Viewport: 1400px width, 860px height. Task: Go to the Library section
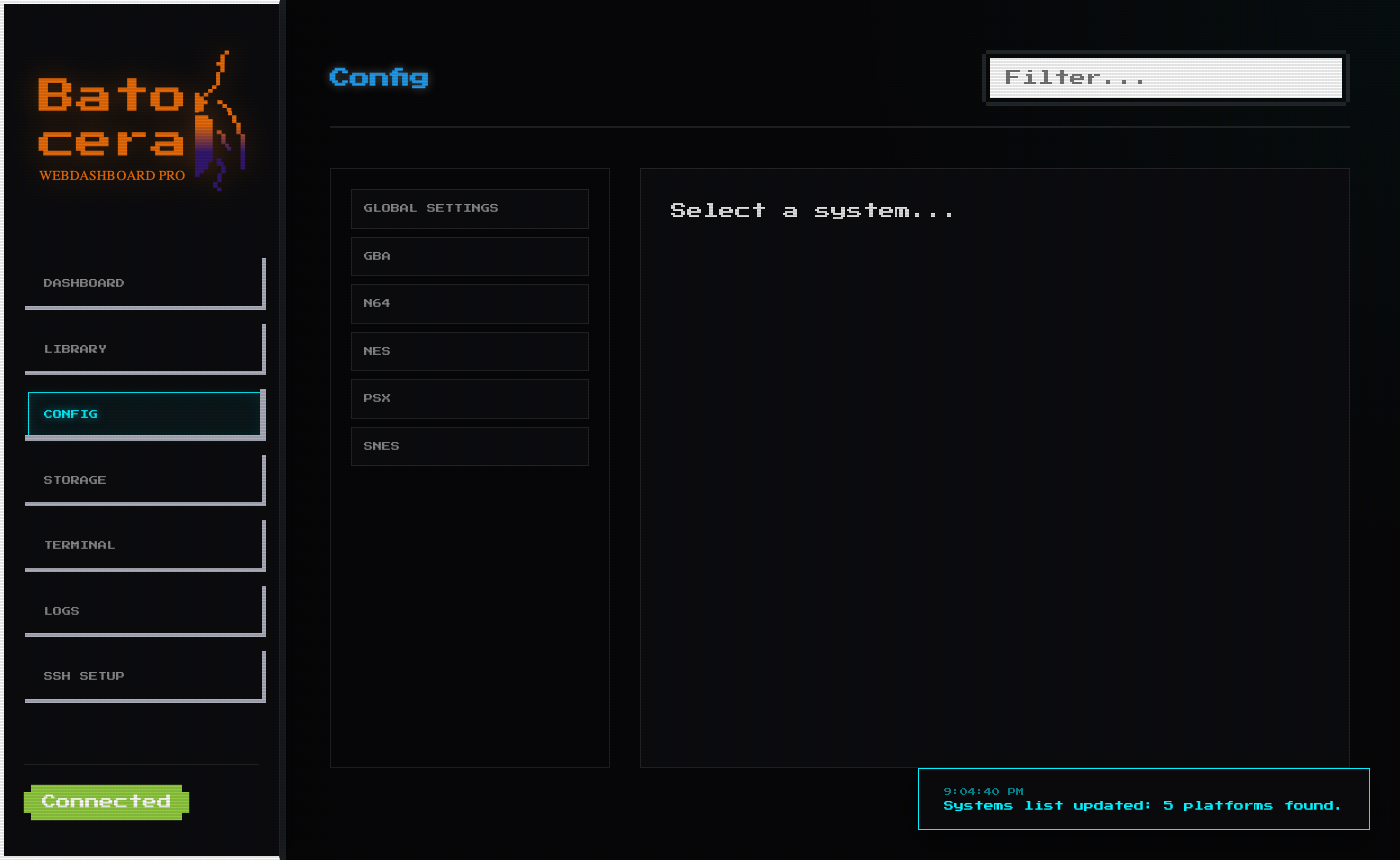(145, 349)
